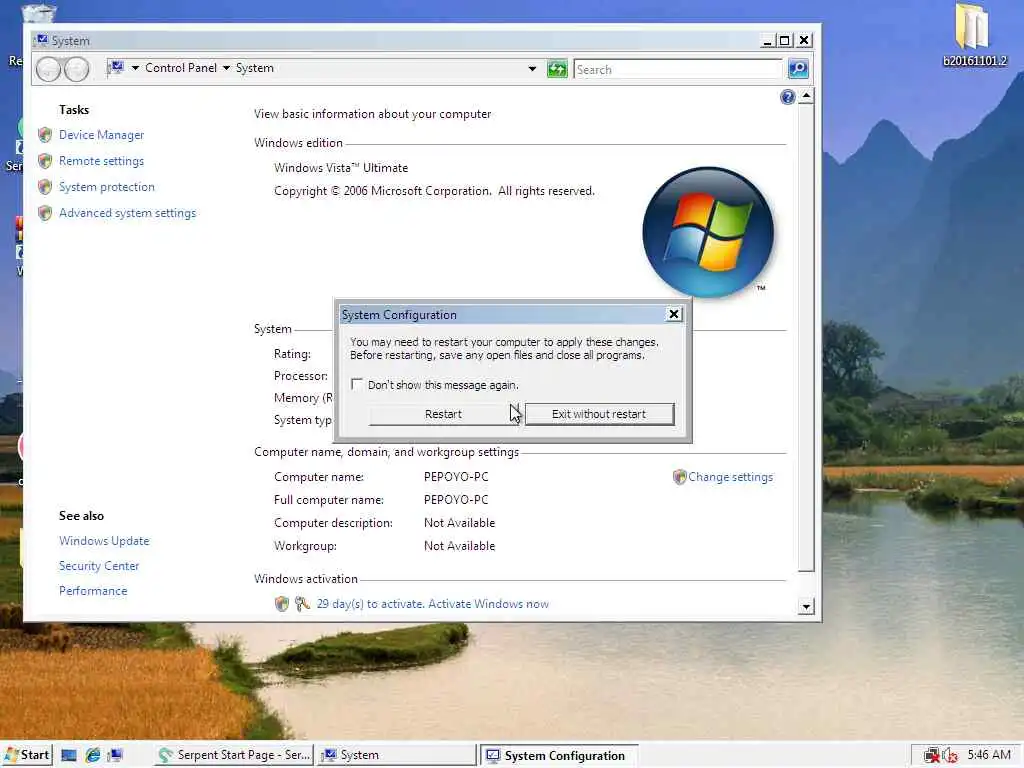The height and width of the screenshot is (768, 1024).
Task: Click the computer icon in address bar
Action: click(116, 67)
